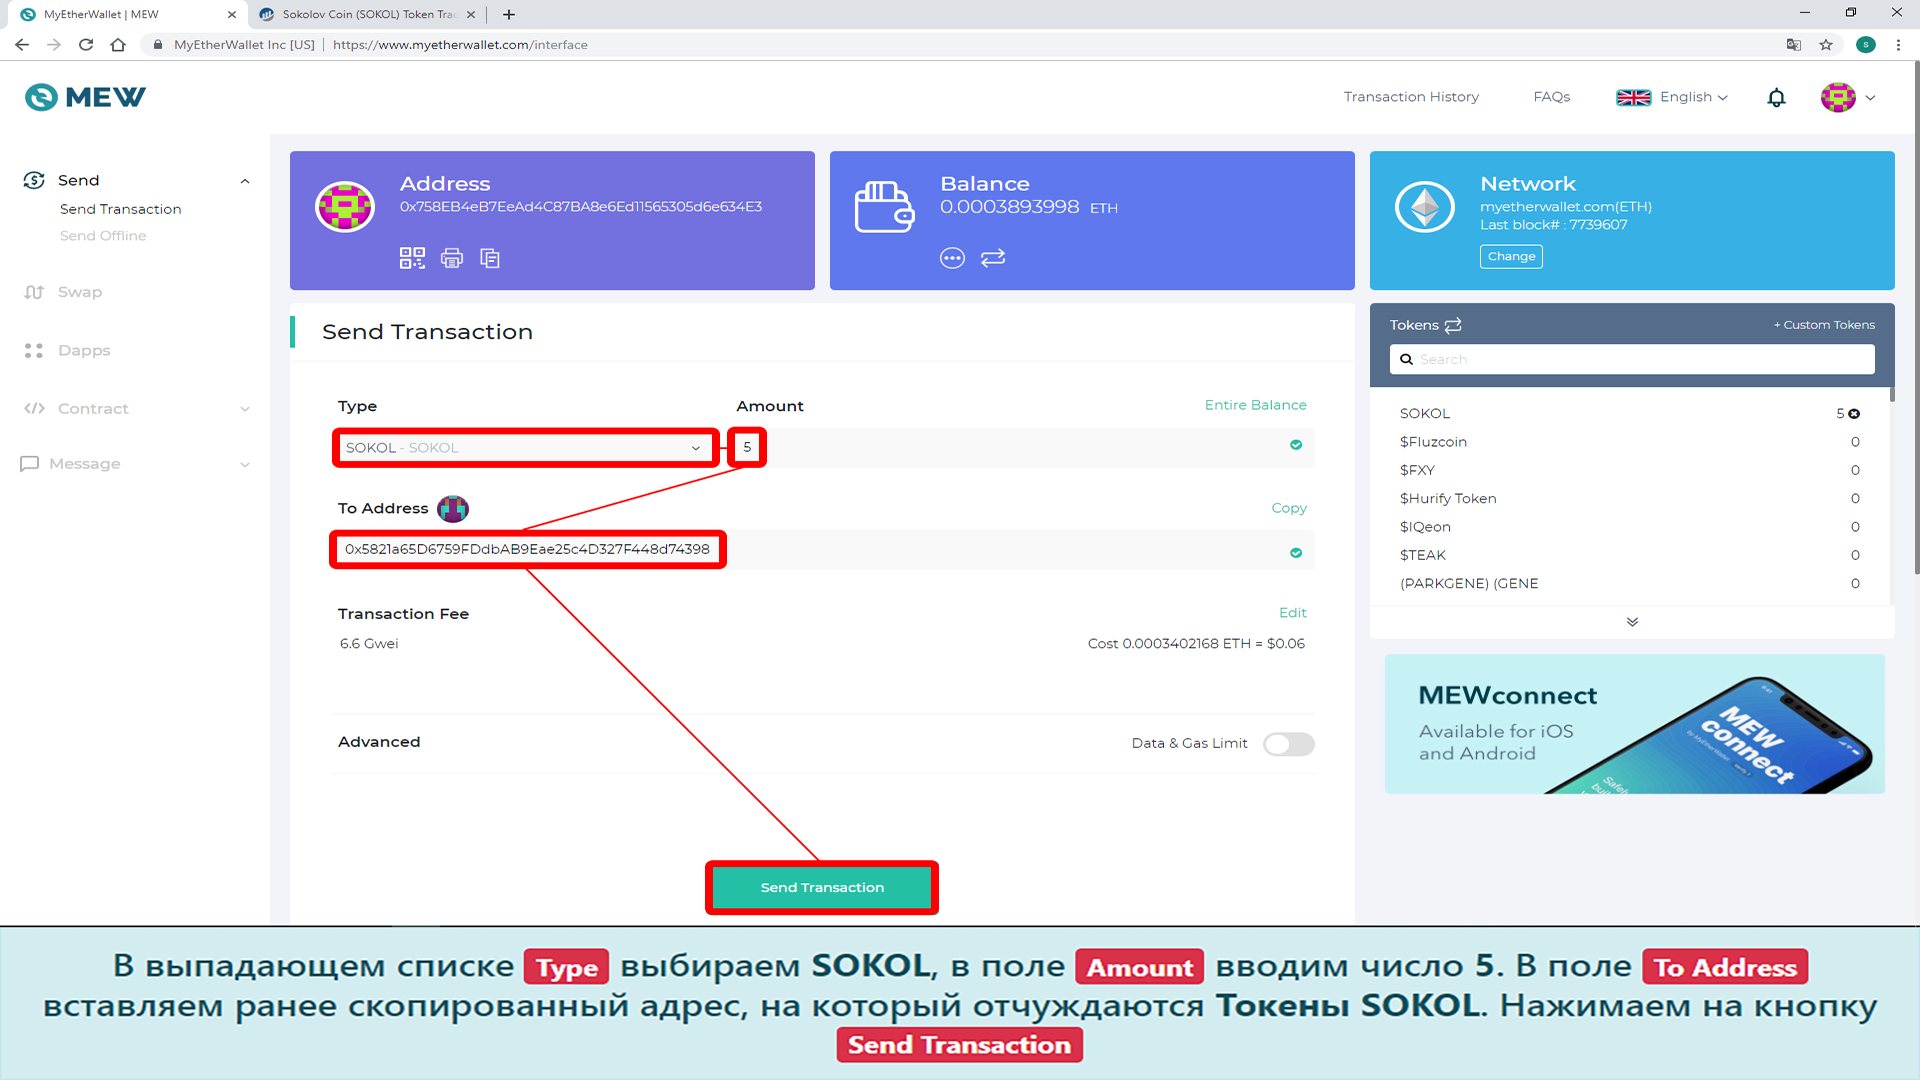Switch to Sokolov Coin browser tab
Image resolution: width=1920 pixels, height=1080 pixels.
(x=365, y=14)
